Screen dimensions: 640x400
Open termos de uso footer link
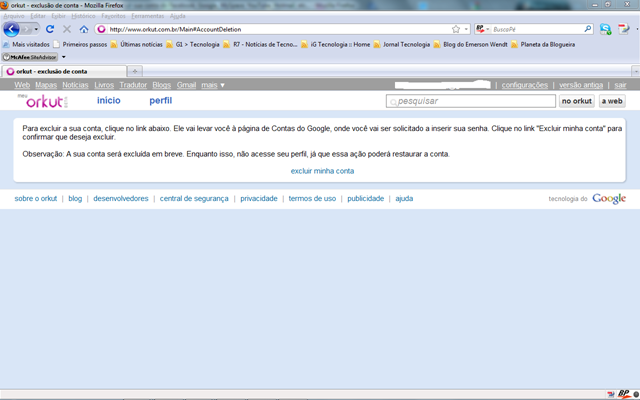click(x=312, y=198)
